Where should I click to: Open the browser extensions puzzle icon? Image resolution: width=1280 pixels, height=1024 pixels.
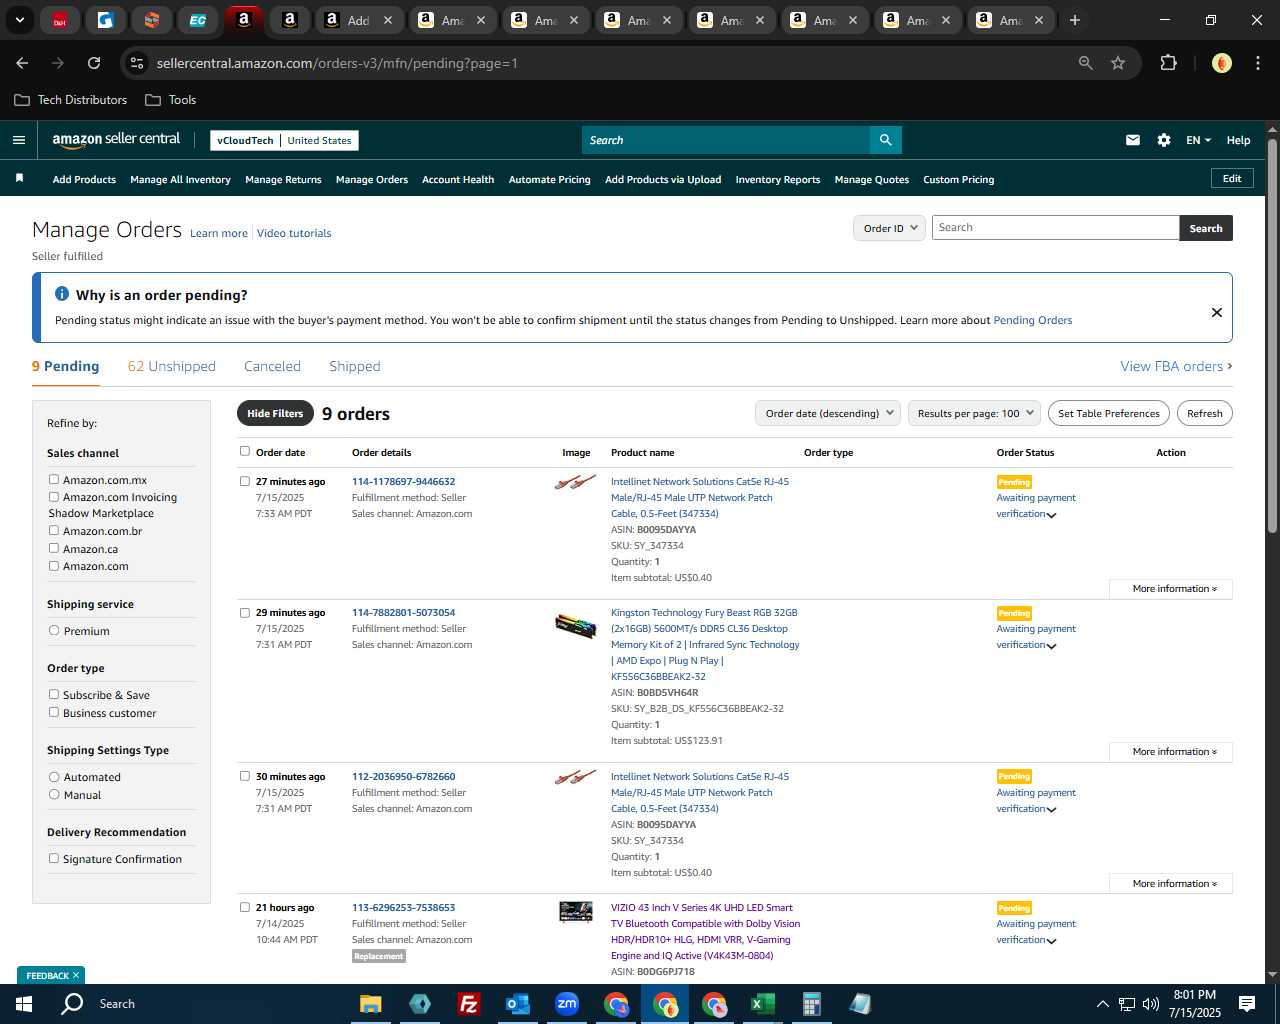(1168, 63)
